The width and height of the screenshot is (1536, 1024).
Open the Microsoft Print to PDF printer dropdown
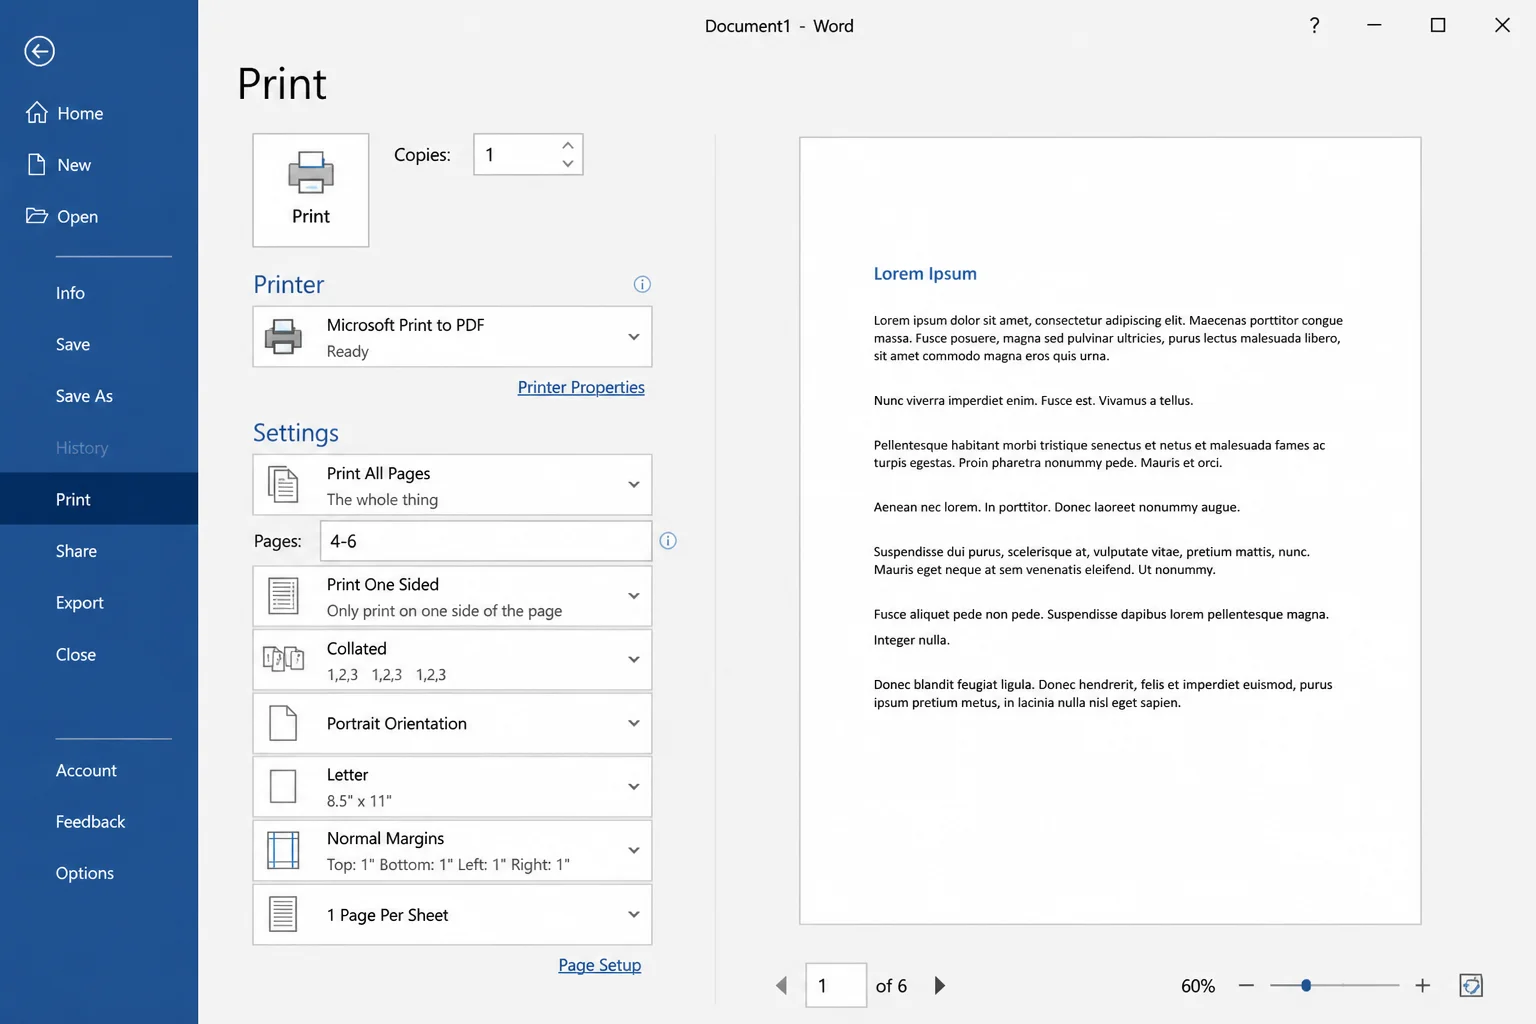click(x=452, y=337)
